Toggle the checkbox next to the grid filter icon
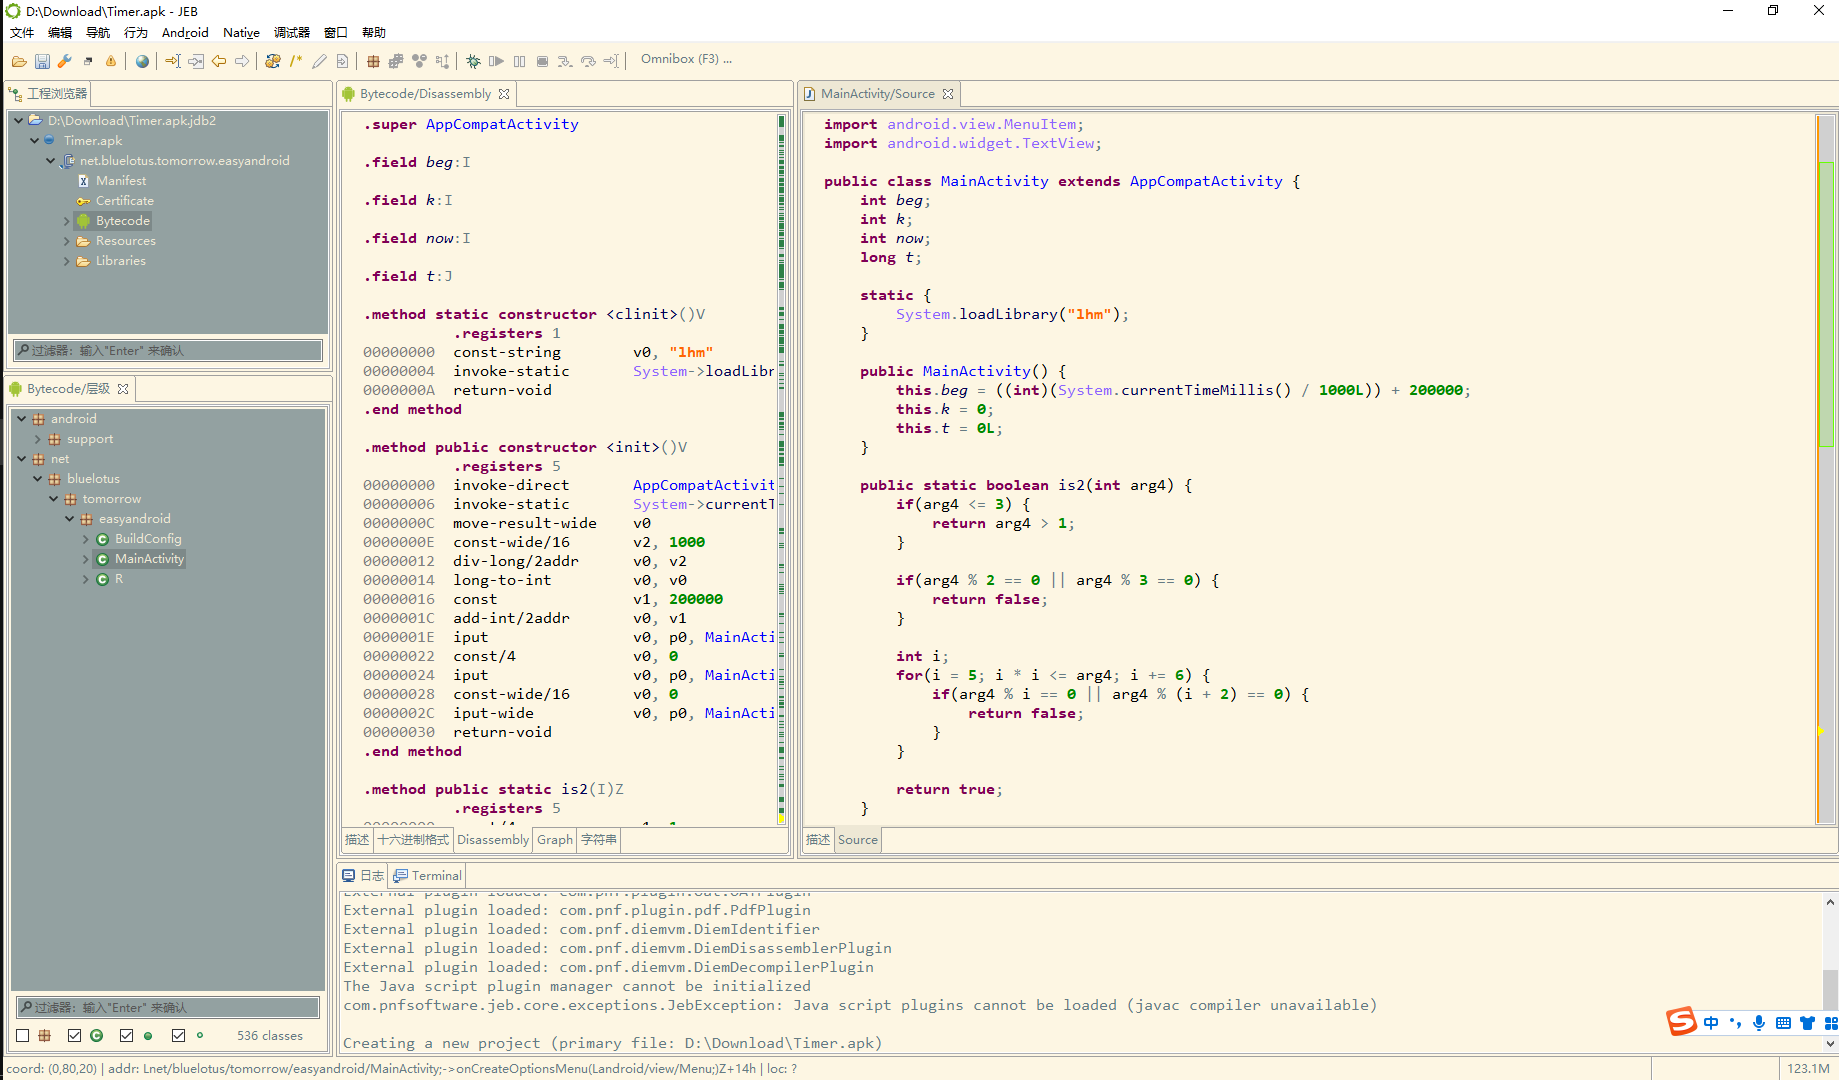 [23, 1035]
